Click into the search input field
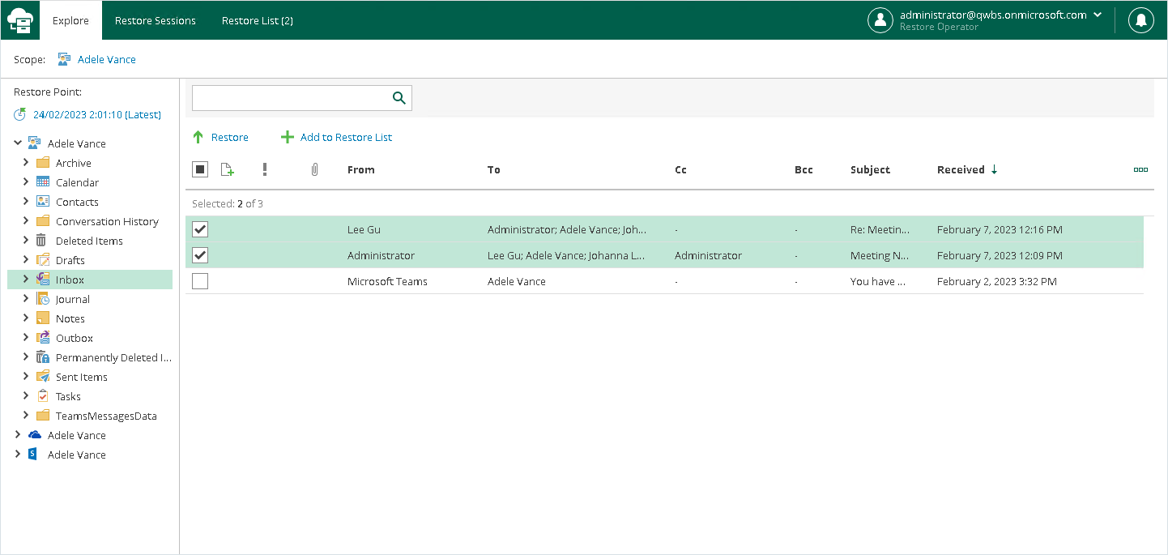The image size is (1168, 555). (290, 98)
